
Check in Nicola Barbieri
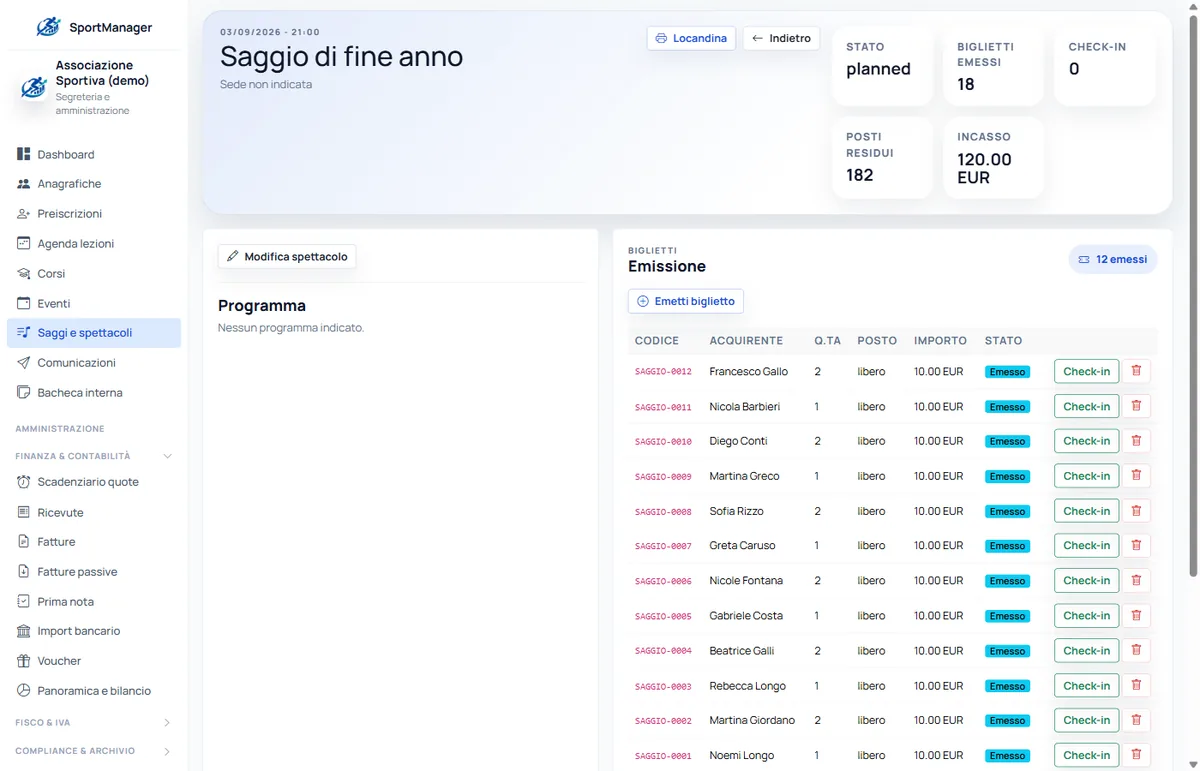(1086, 406)
